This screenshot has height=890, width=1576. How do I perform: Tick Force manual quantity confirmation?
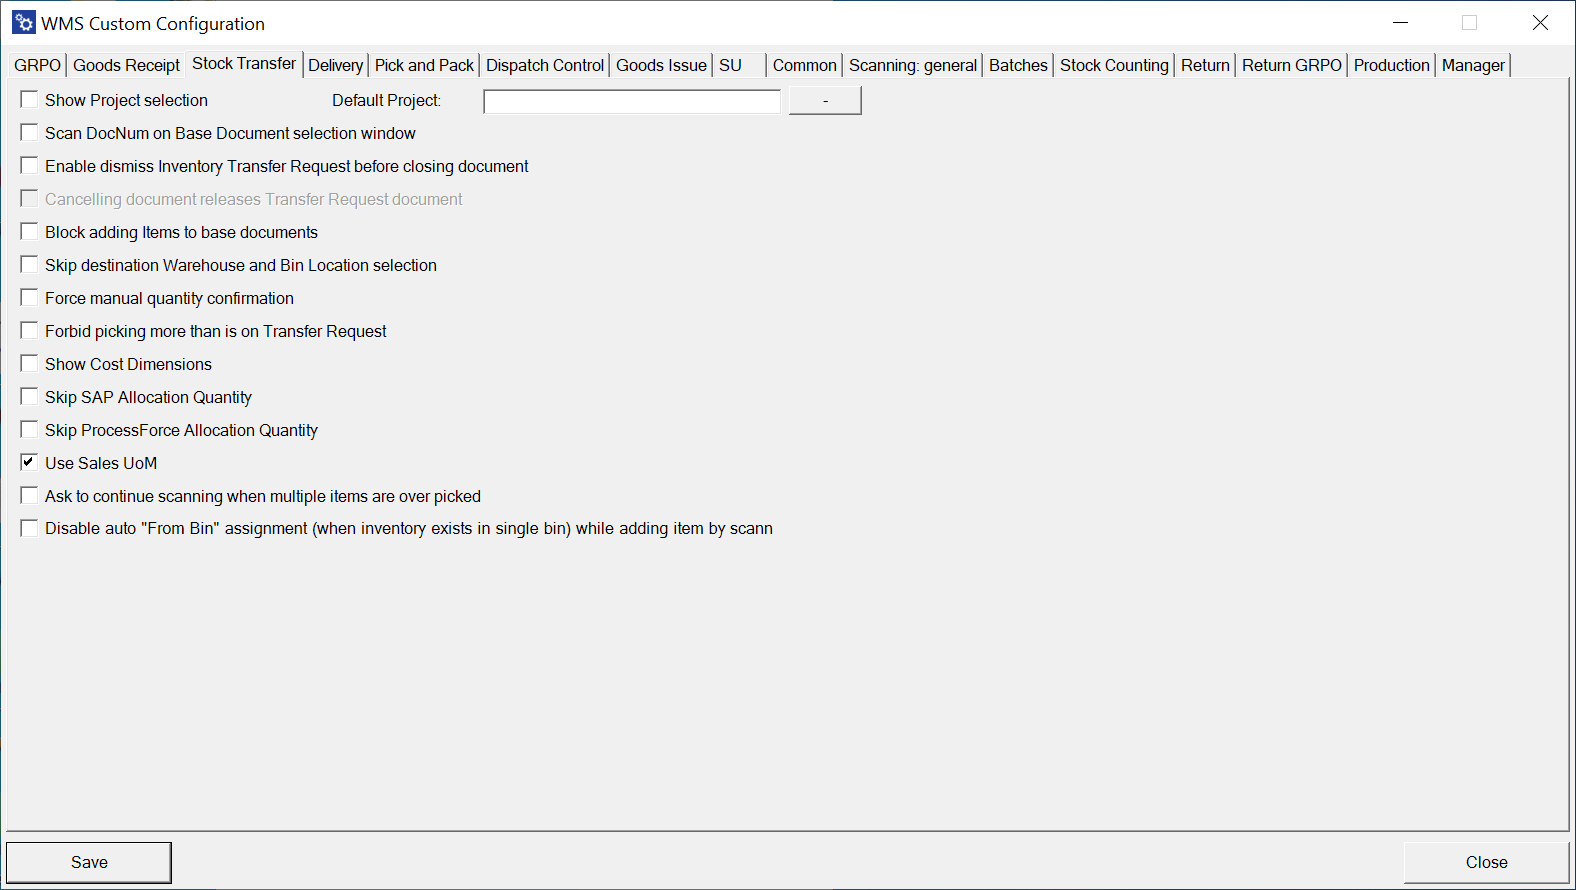tap(30, 298)
